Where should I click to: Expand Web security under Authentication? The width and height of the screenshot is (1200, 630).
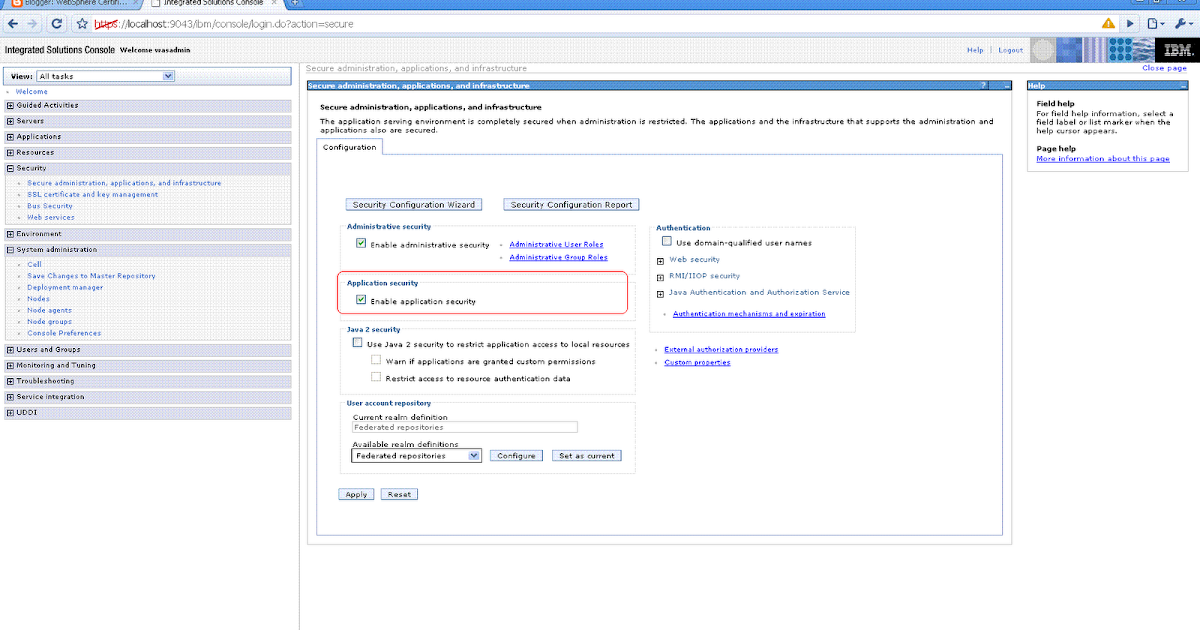coord(660,260)
